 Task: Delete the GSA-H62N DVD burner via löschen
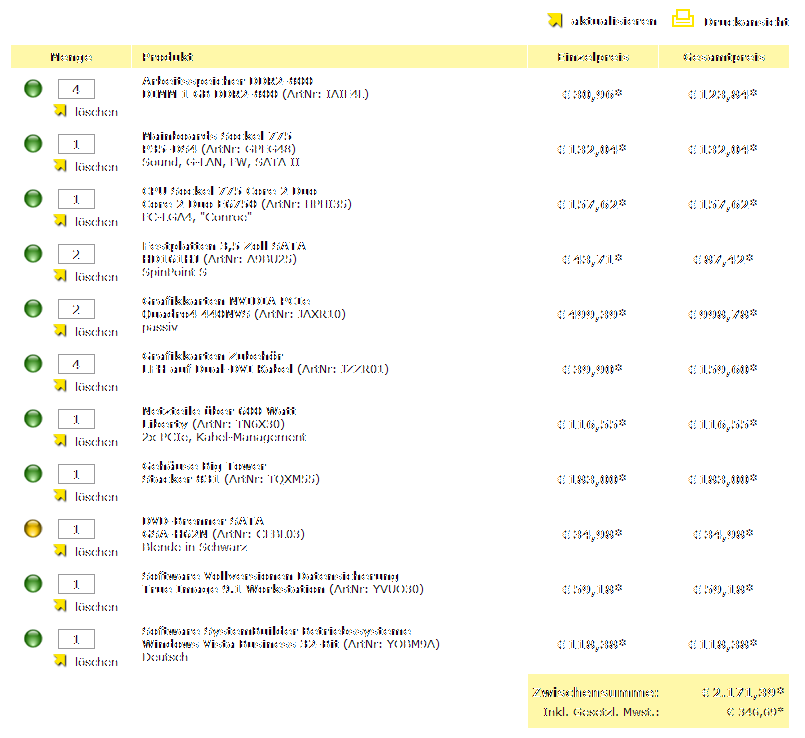click(x=96, y=552)
